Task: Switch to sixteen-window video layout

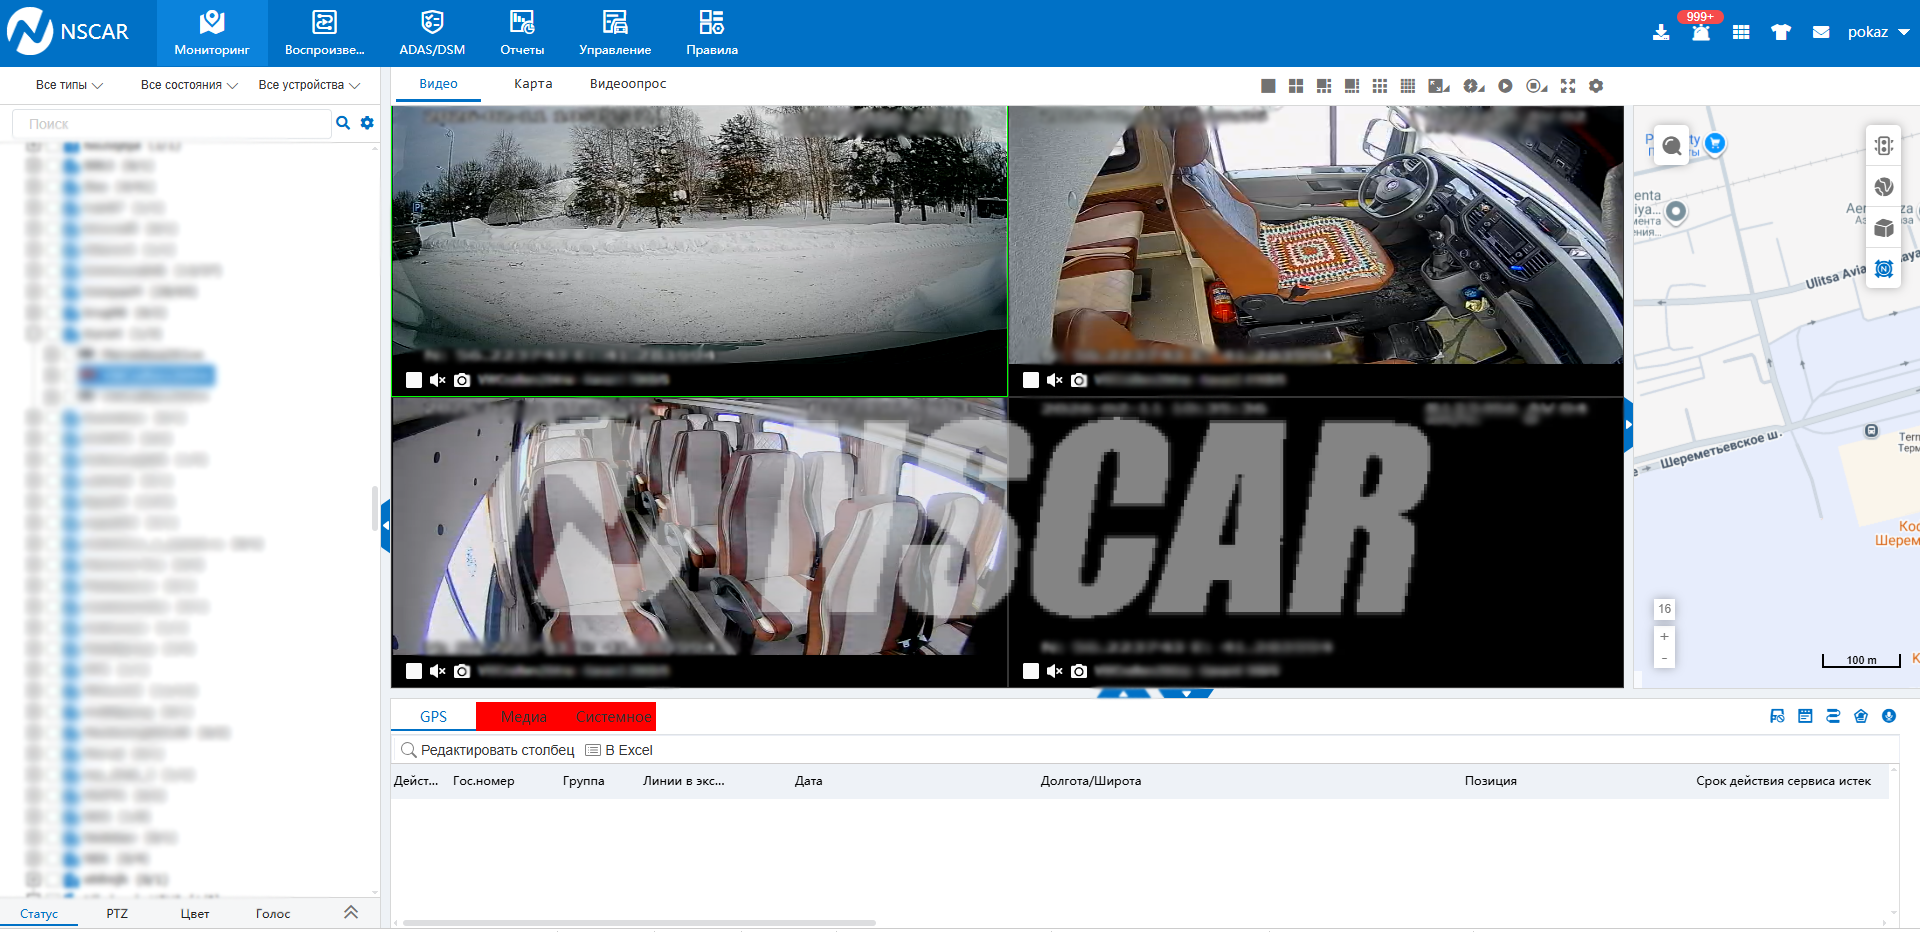Action: [x=1408, y=86]
